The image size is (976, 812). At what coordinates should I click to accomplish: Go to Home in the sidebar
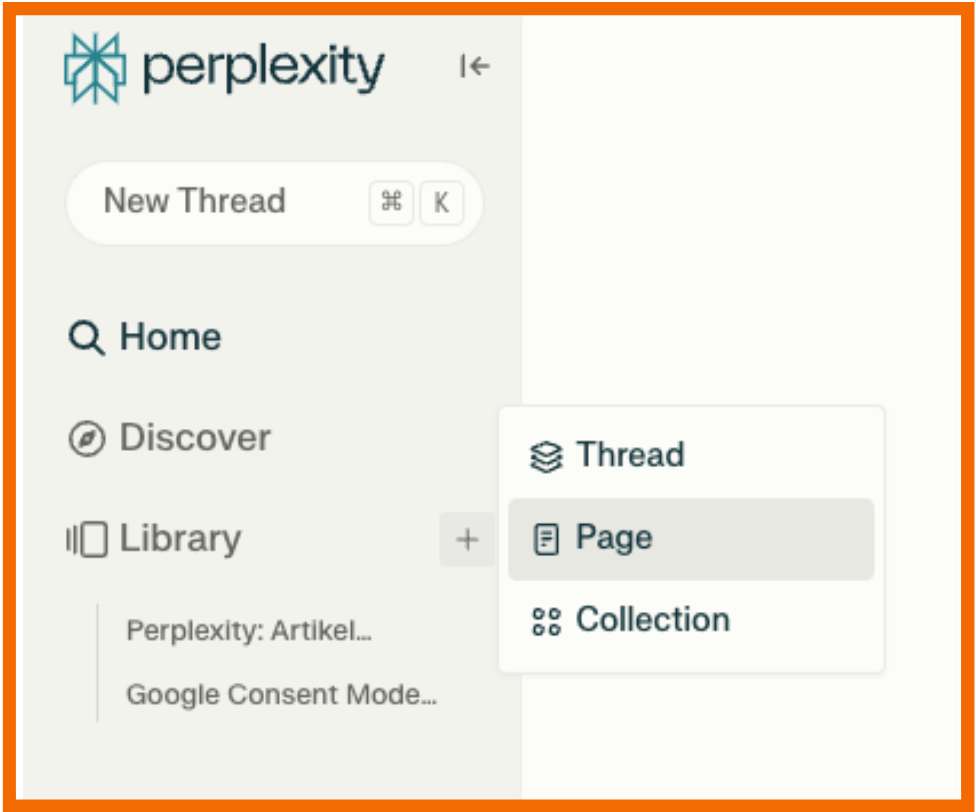(x=170, y=337)
